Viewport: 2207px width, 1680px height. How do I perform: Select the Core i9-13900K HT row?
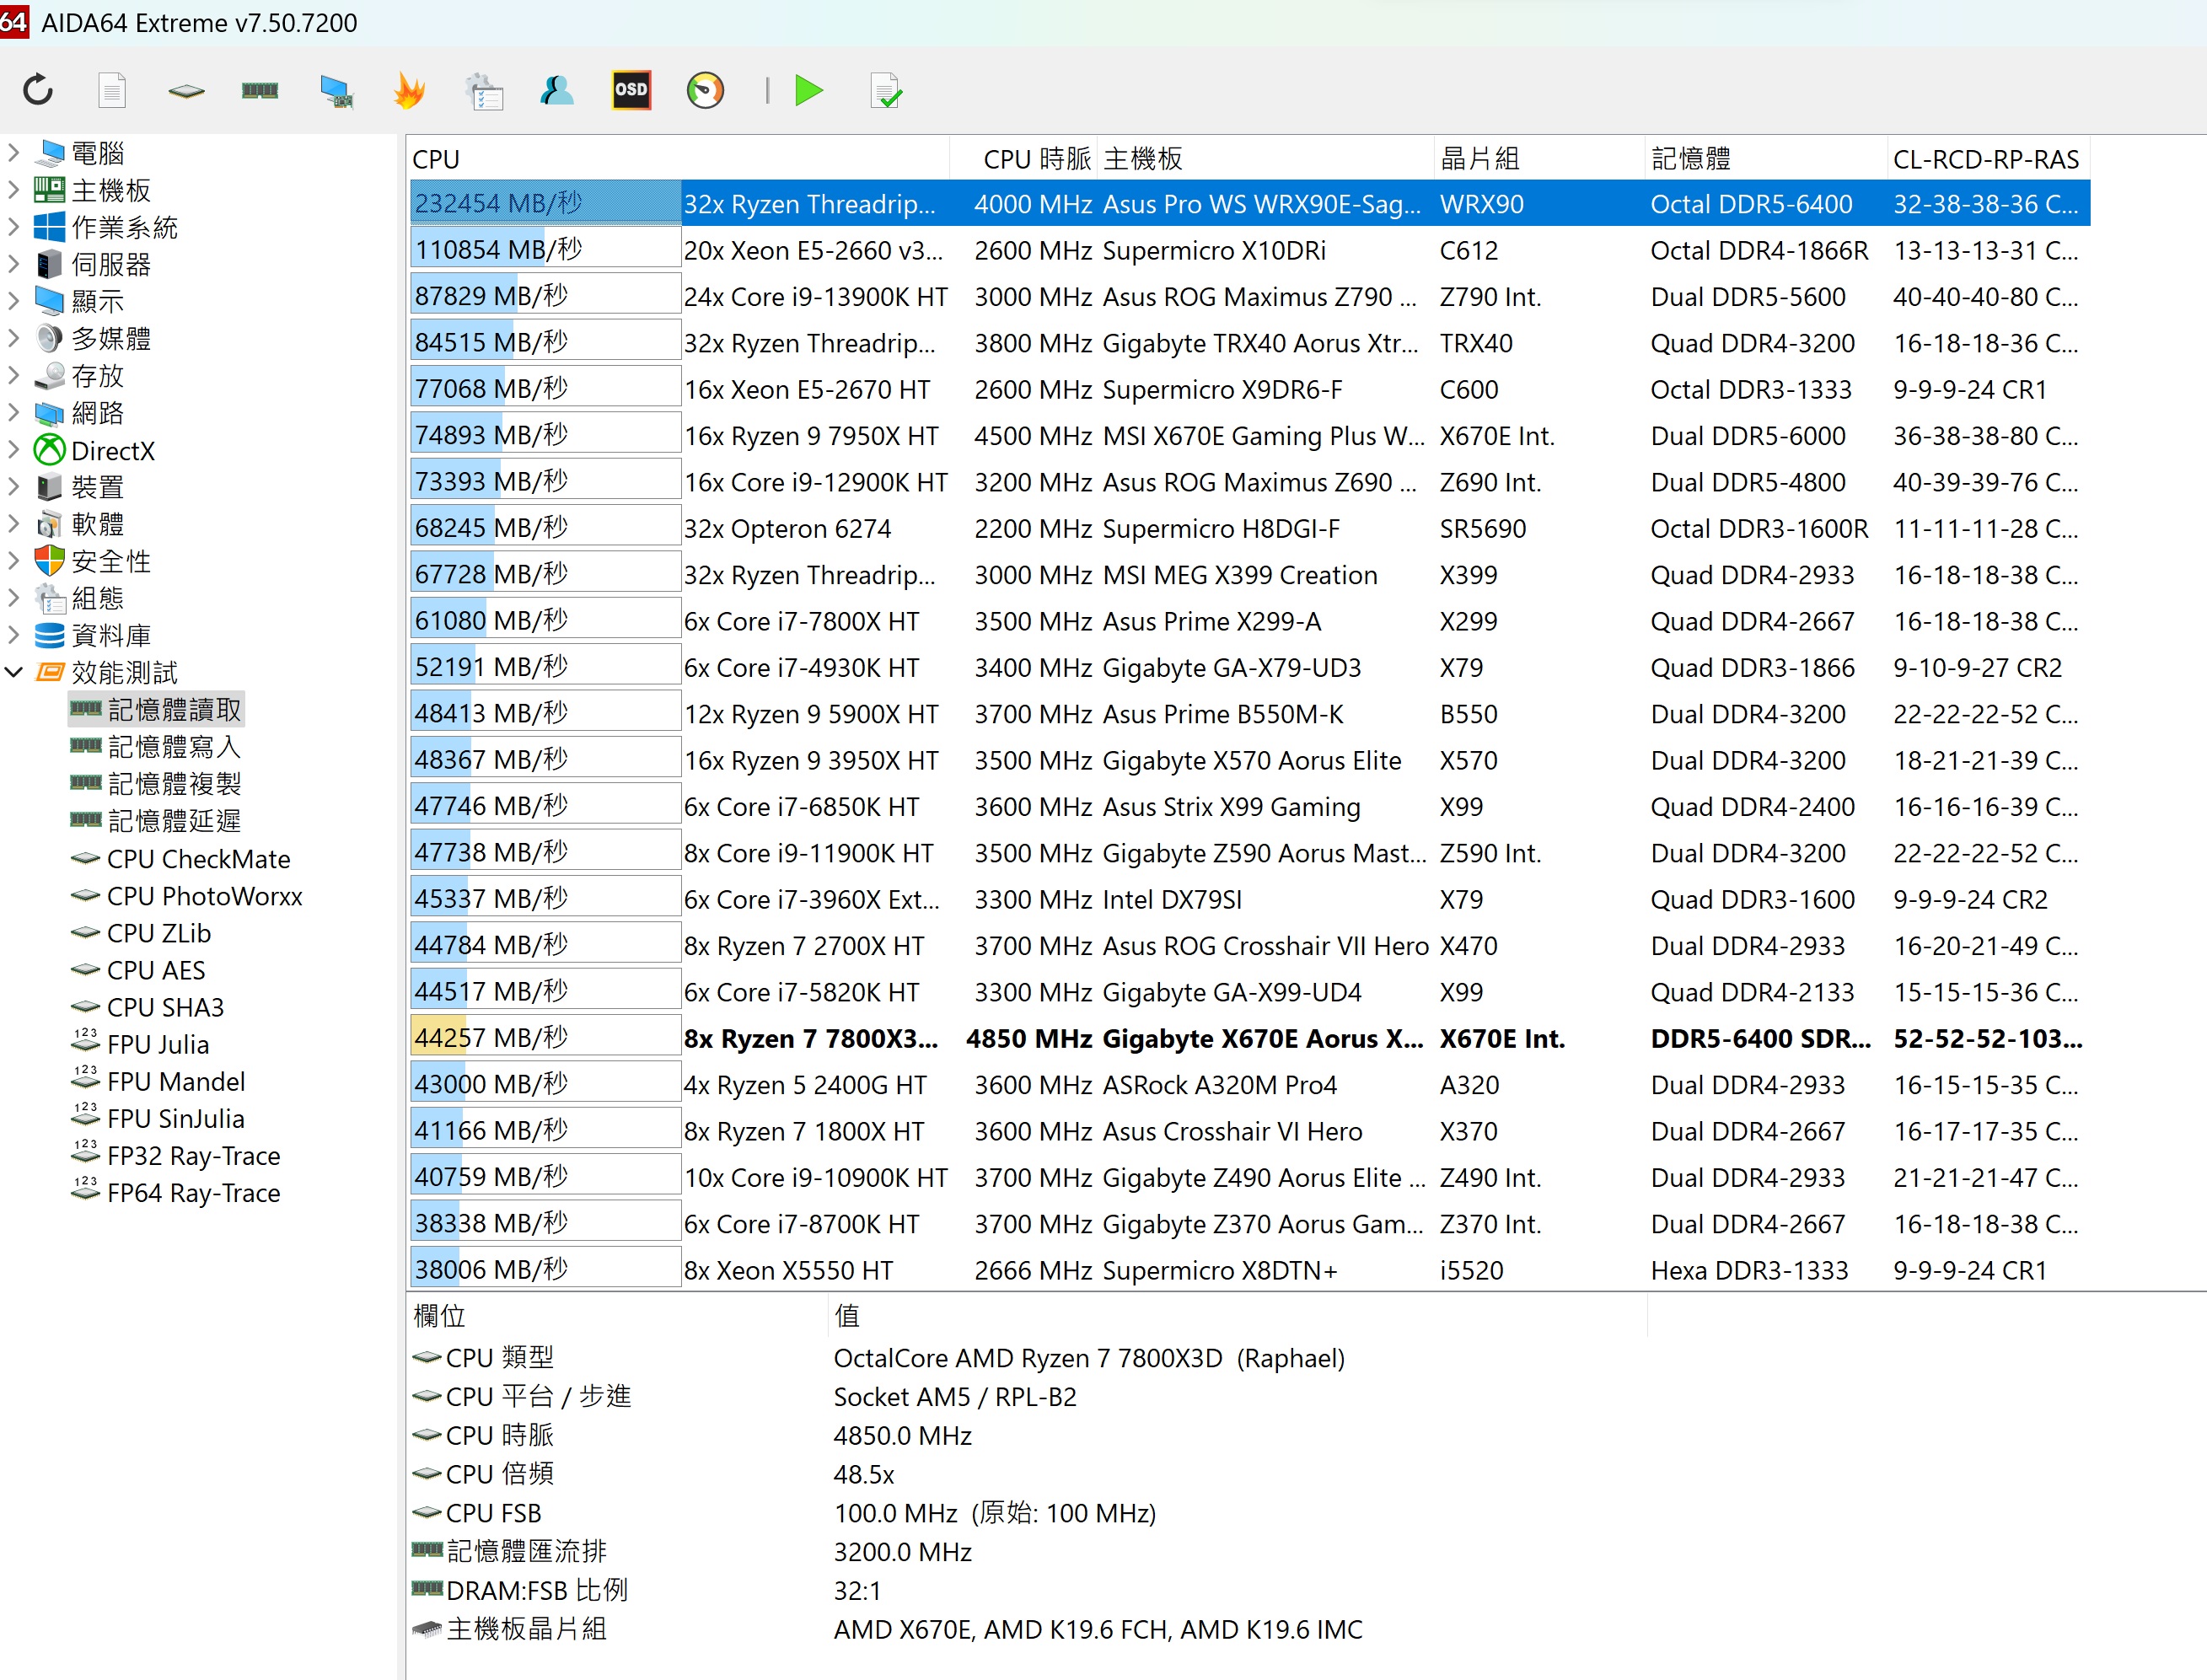(x=1249, y=296)
